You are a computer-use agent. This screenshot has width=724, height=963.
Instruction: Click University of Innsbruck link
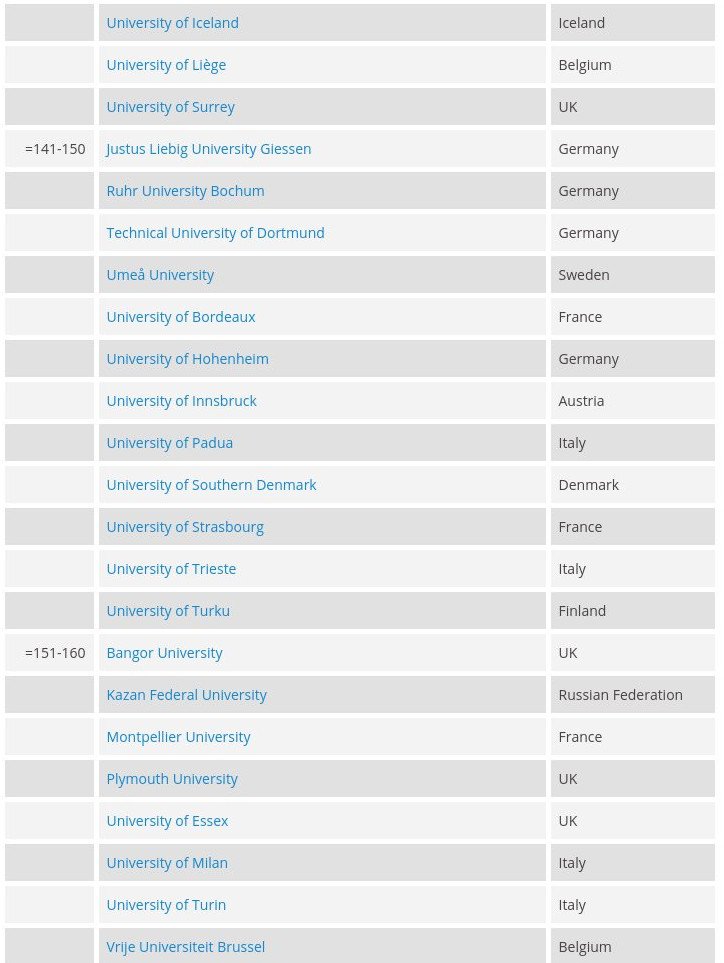point(181,401)
